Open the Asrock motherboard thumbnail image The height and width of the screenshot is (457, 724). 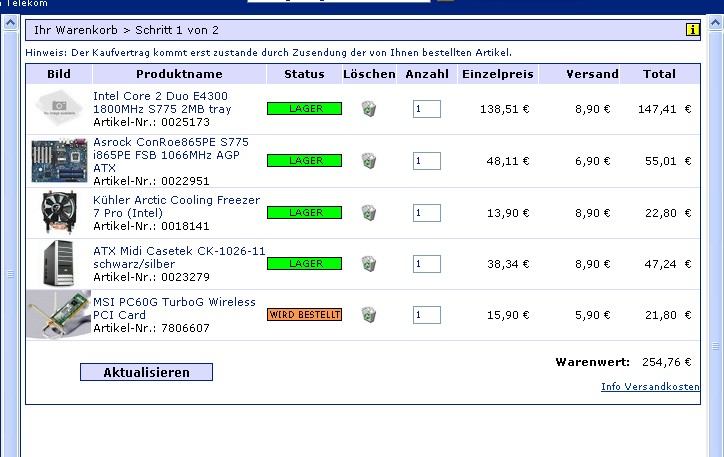click(x=59, y=160)
